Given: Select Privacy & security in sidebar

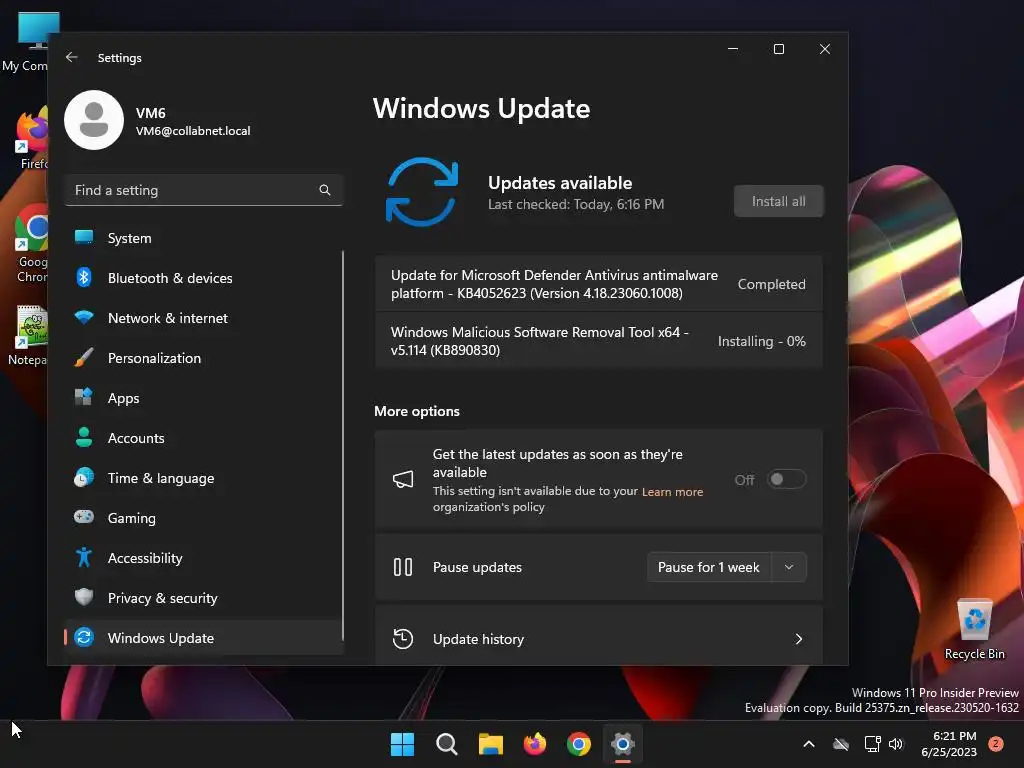Looking at the screenshot, I should [204, 598].
